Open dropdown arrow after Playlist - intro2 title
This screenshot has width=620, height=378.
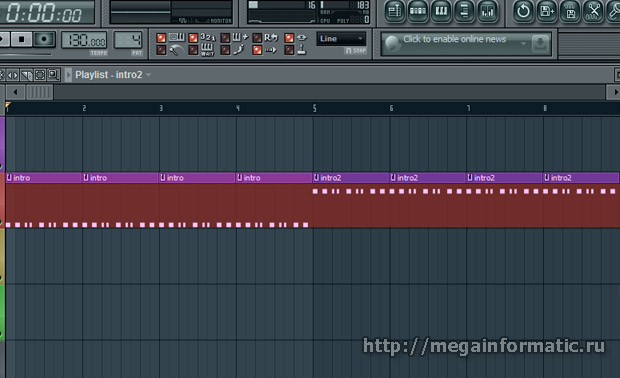point(149,74)
